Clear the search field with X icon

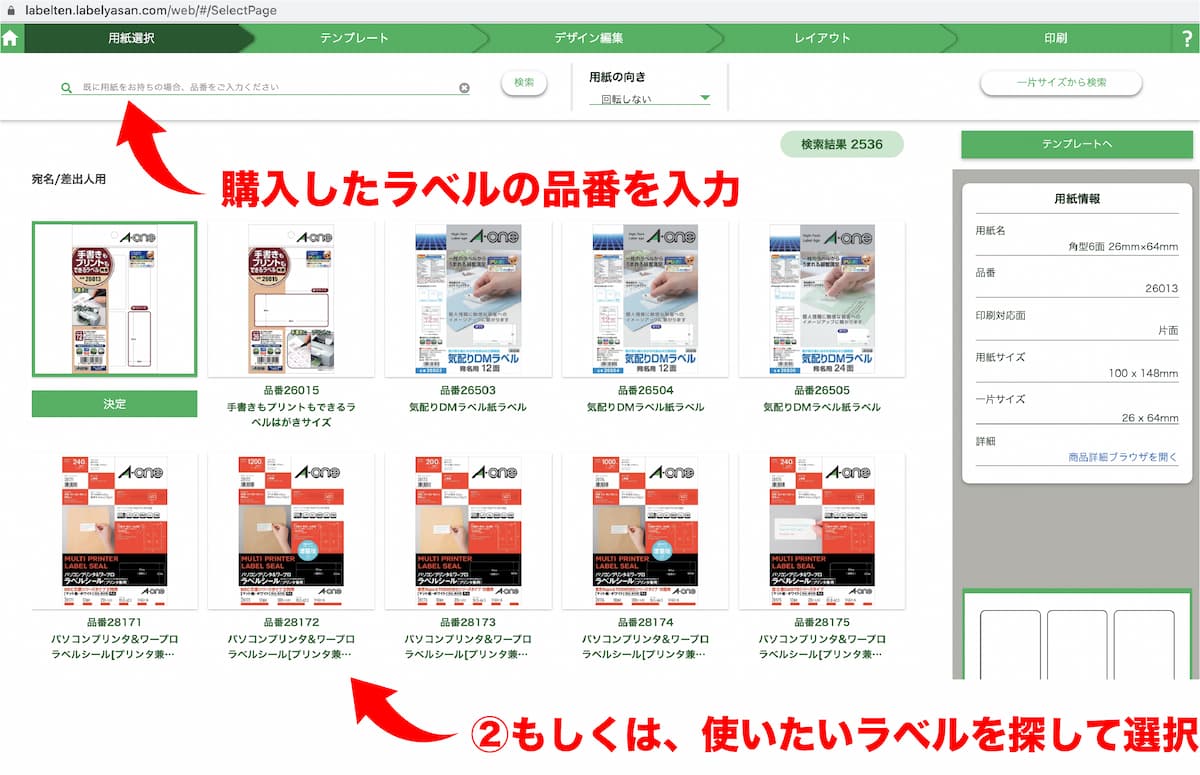464,88
